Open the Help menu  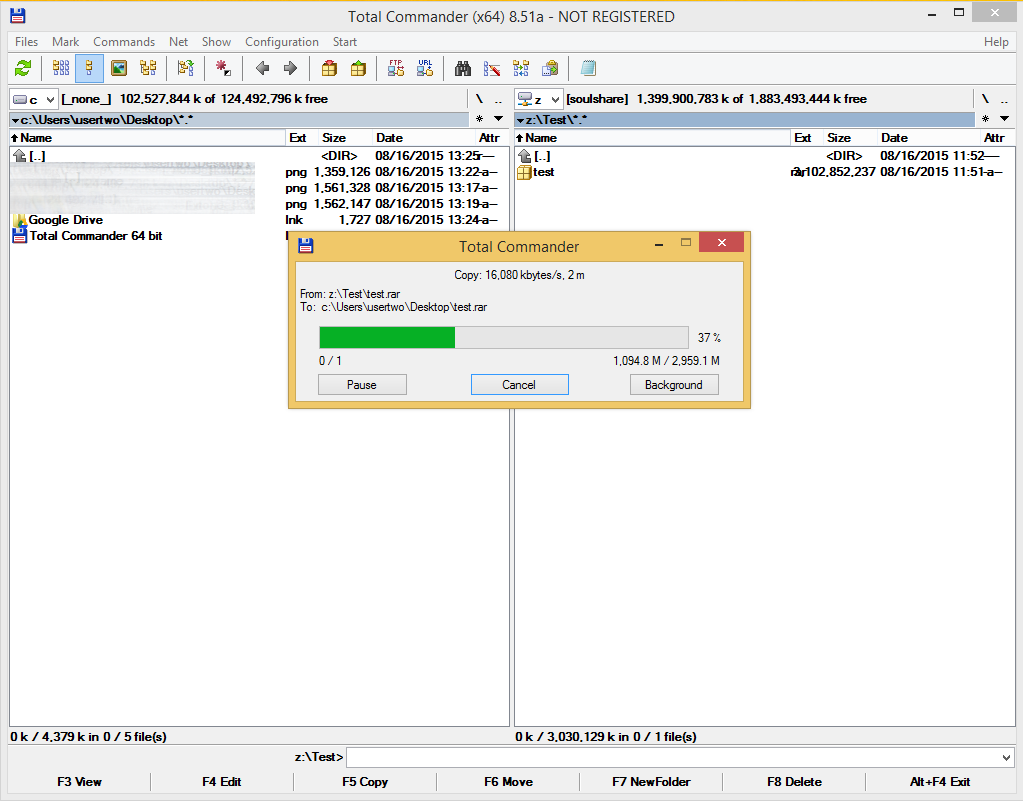tap(996, 42)
